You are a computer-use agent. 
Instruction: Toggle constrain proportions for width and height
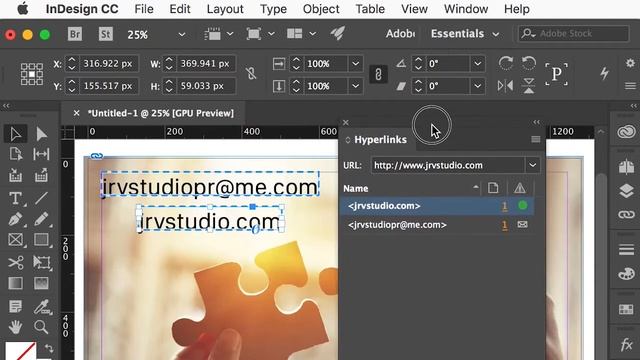pyautogui.click(x=251, y=74)
